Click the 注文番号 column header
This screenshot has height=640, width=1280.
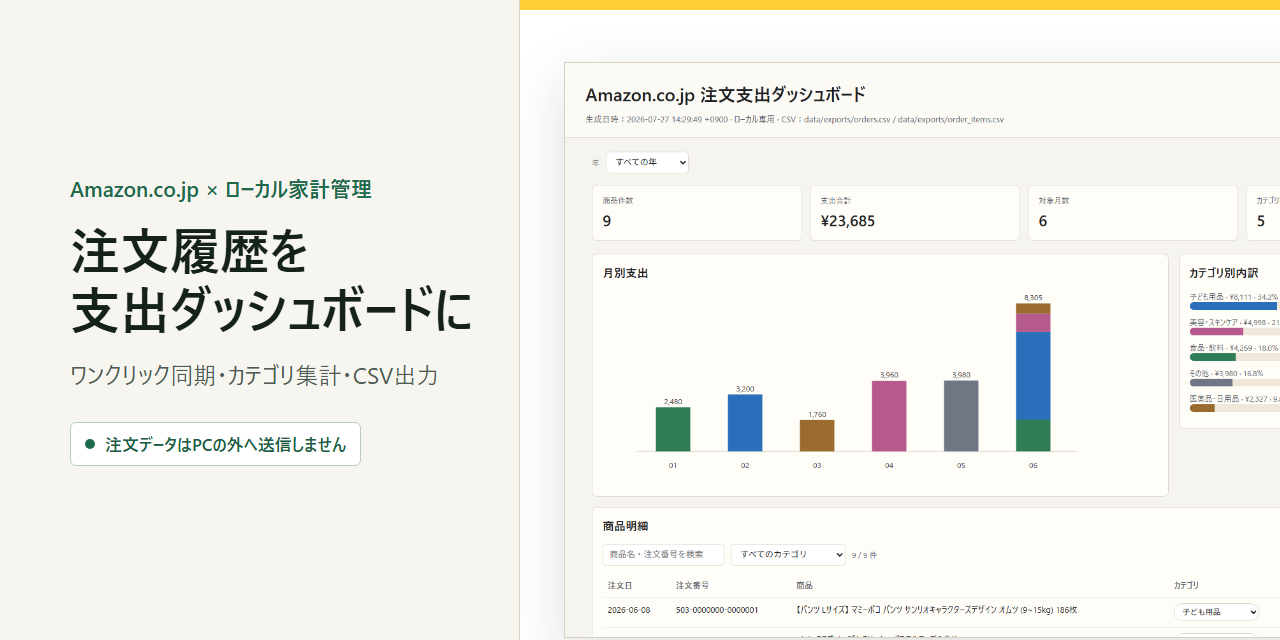click(692, 585)
